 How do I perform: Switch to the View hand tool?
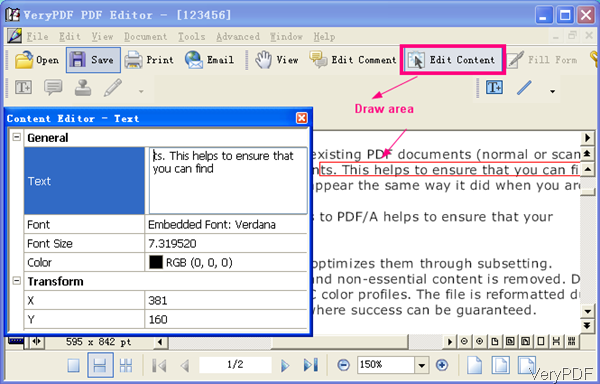pos(277,60)
